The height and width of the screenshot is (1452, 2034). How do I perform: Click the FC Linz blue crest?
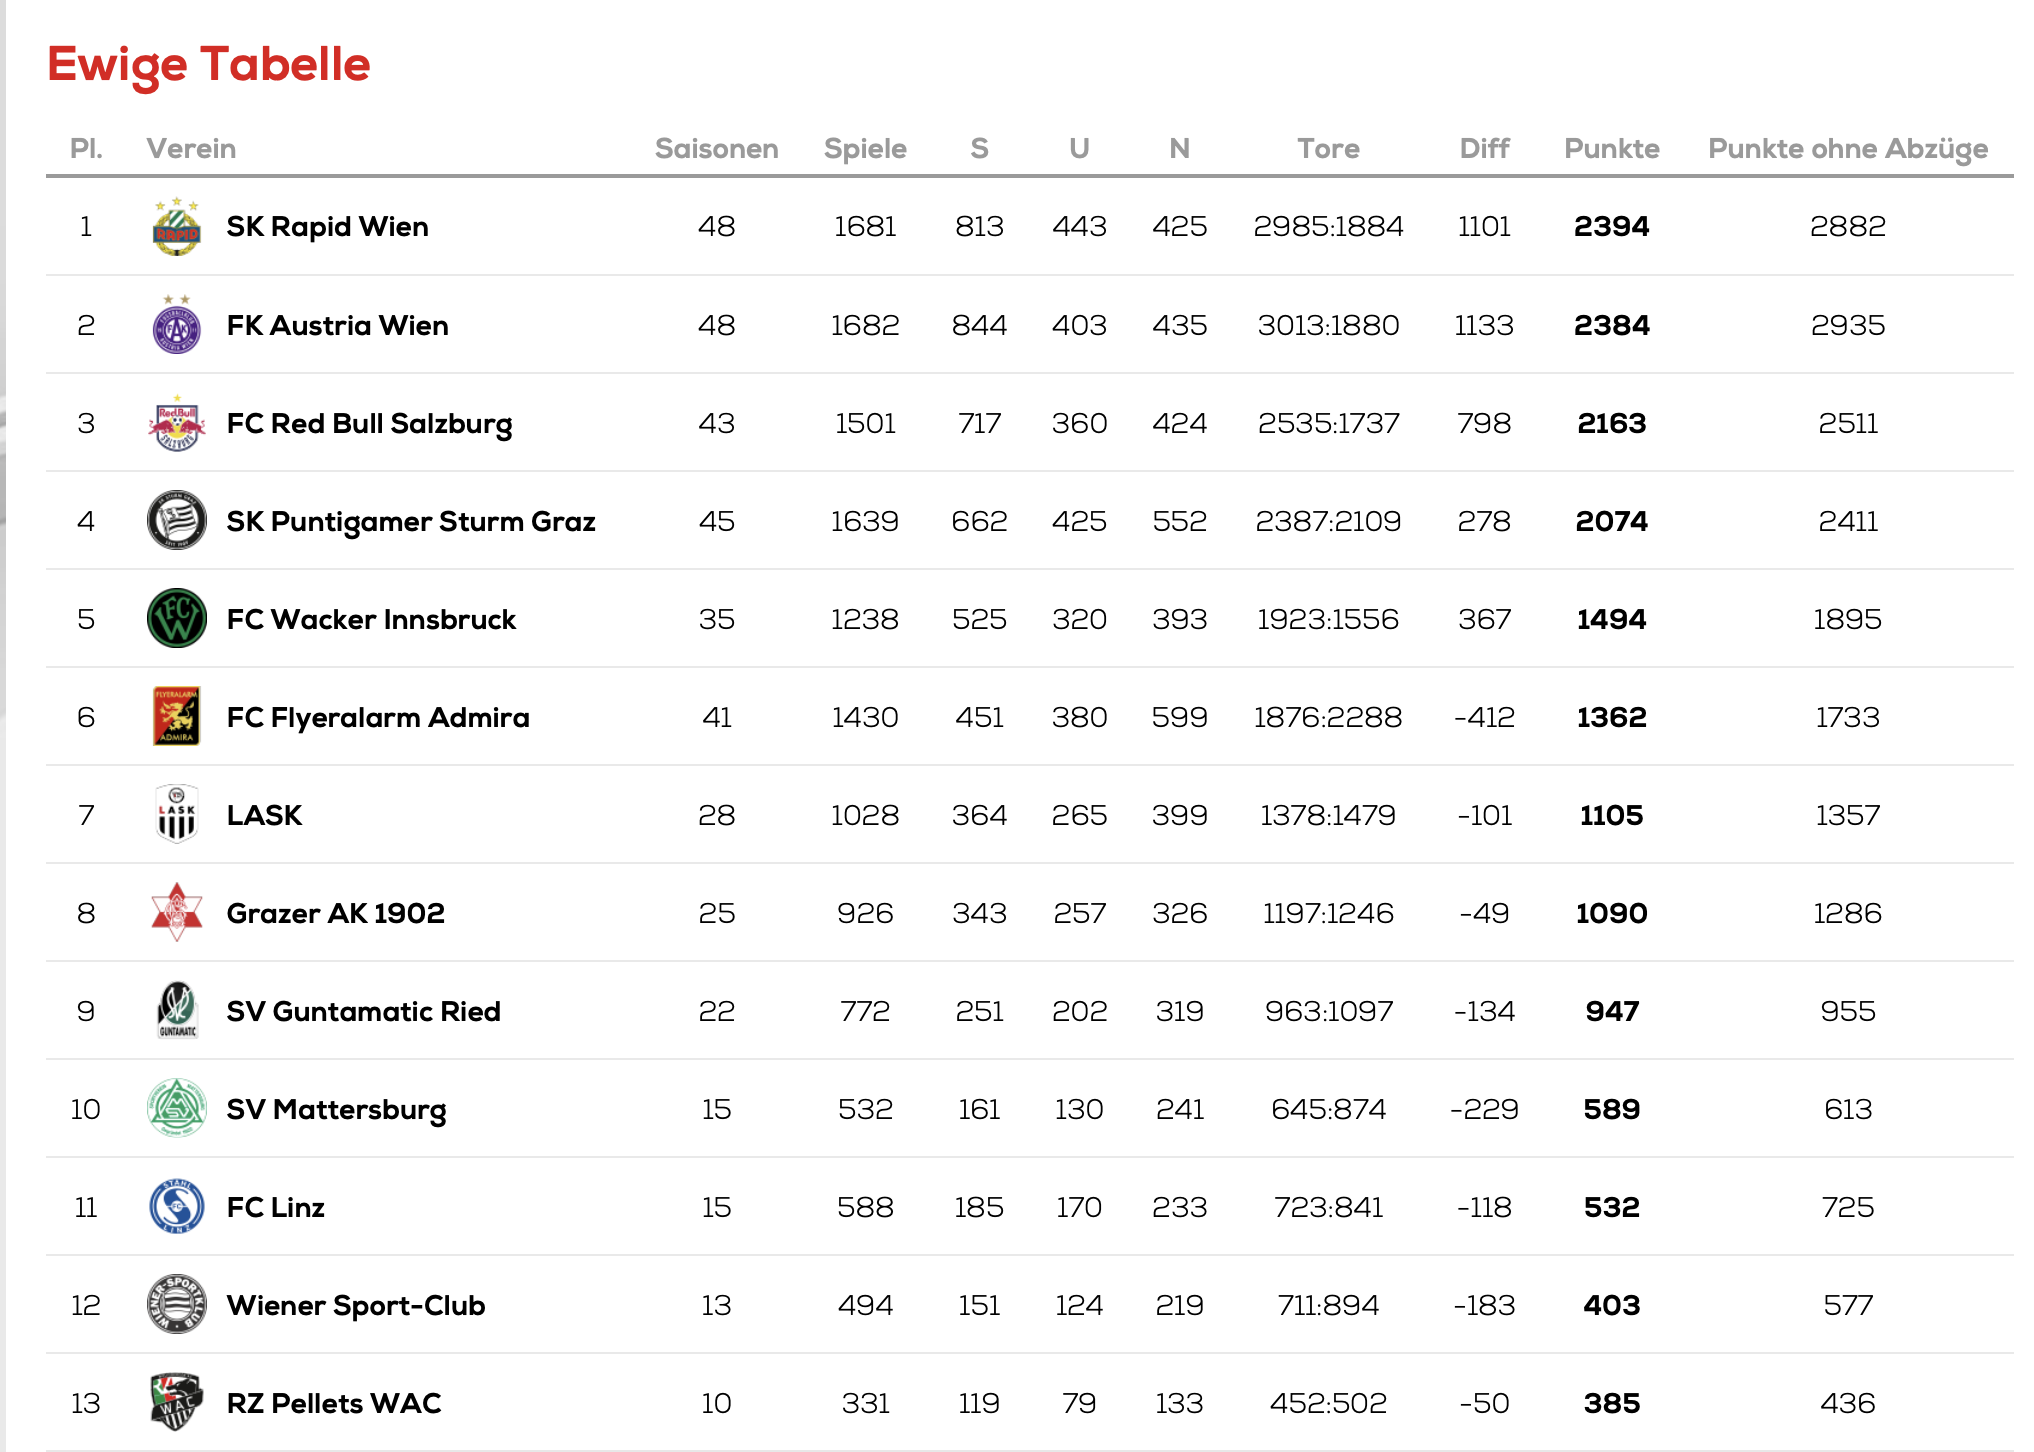[x=177, y=1206]
